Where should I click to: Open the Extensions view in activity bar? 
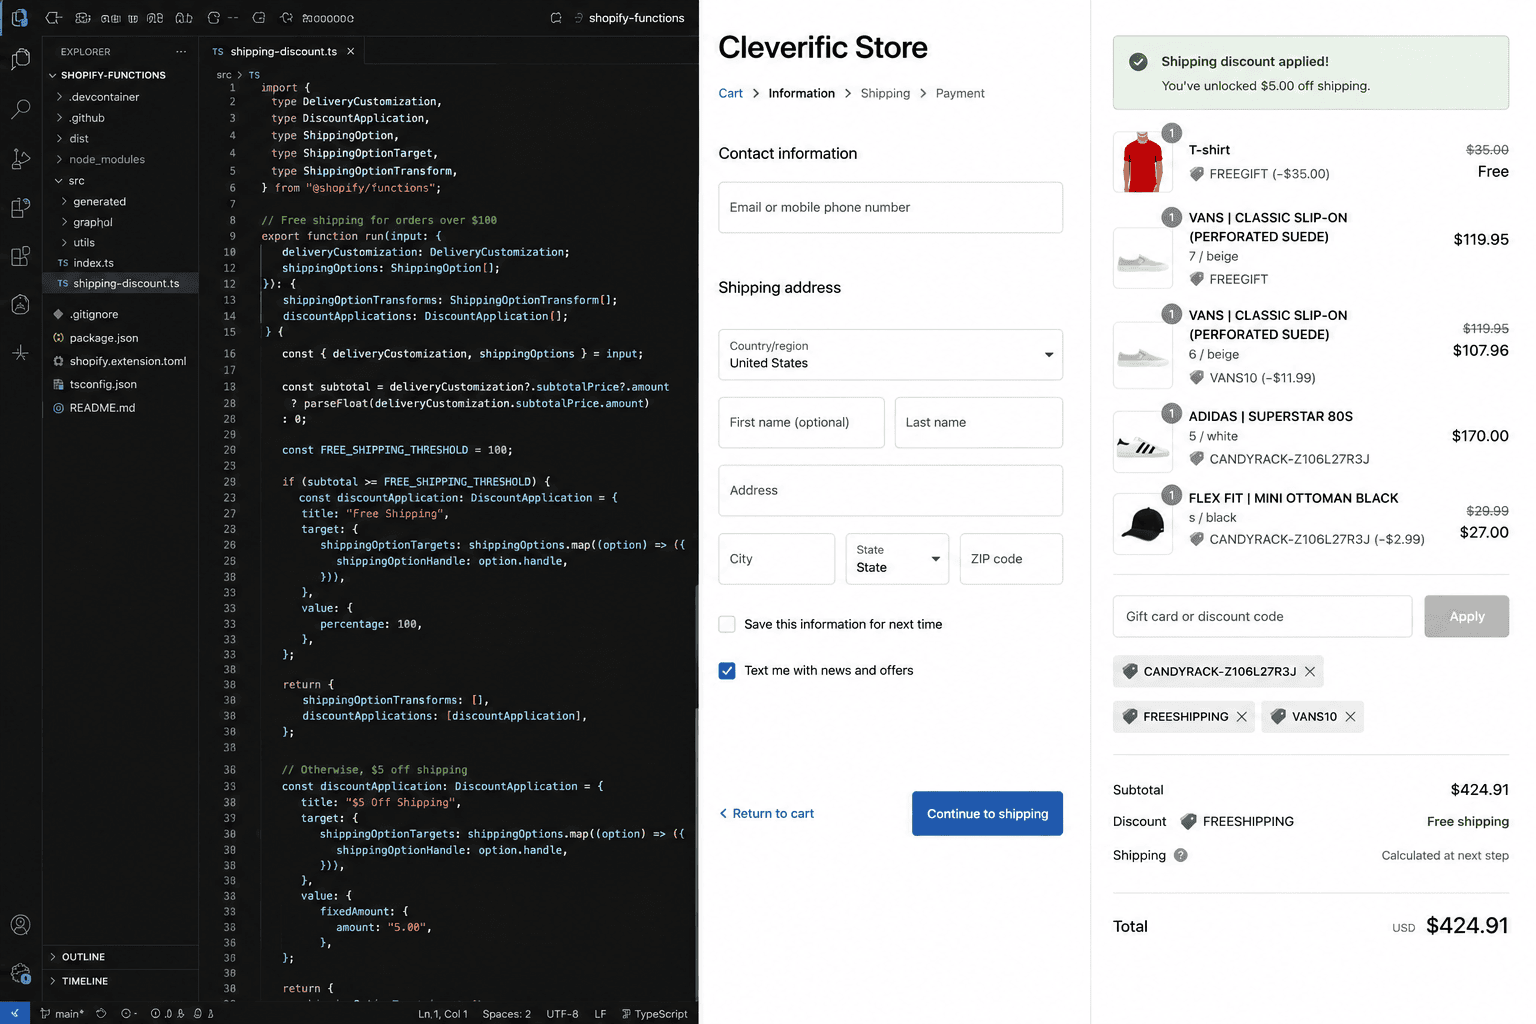20,256
